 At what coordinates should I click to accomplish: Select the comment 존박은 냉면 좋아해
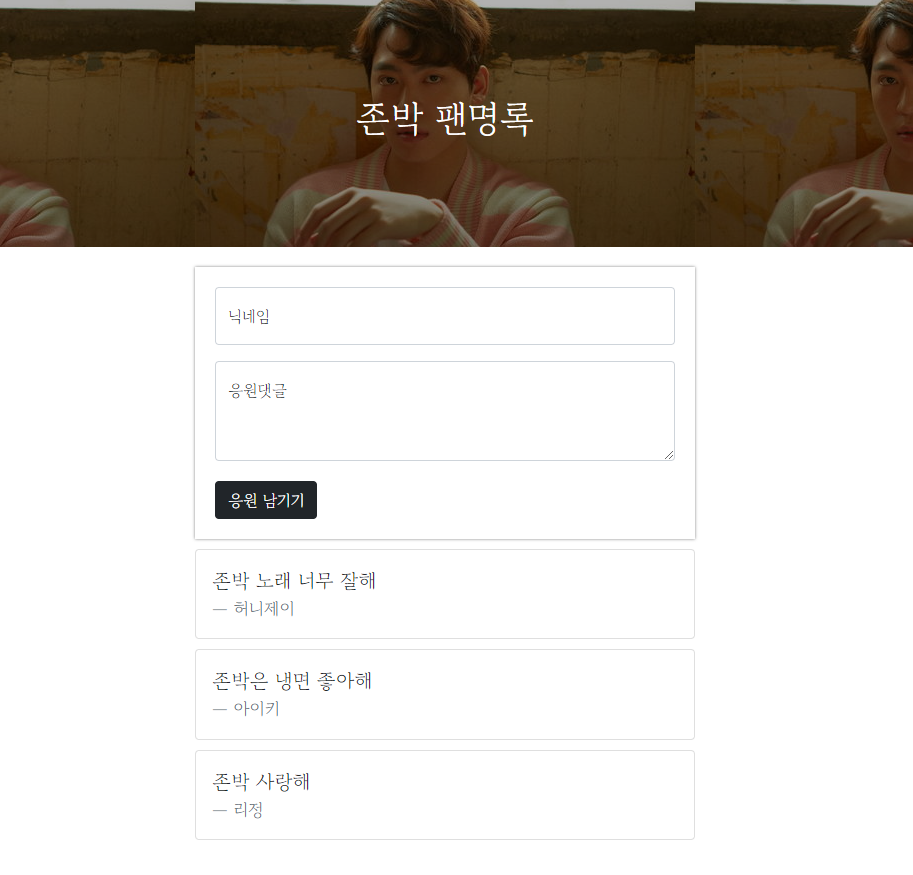[292, 681]
